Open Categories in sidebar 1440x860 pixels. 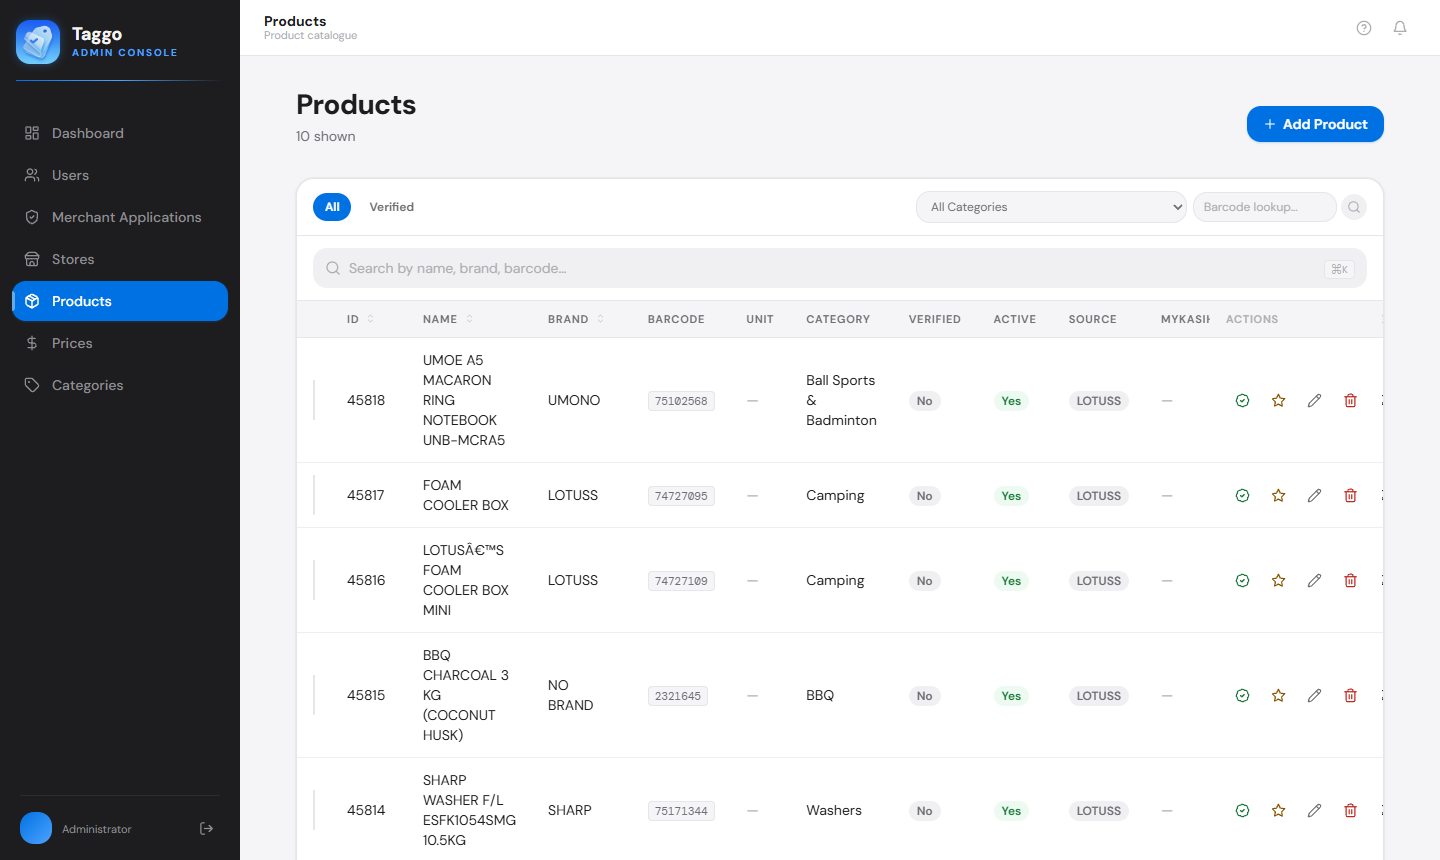coord(120,385)
